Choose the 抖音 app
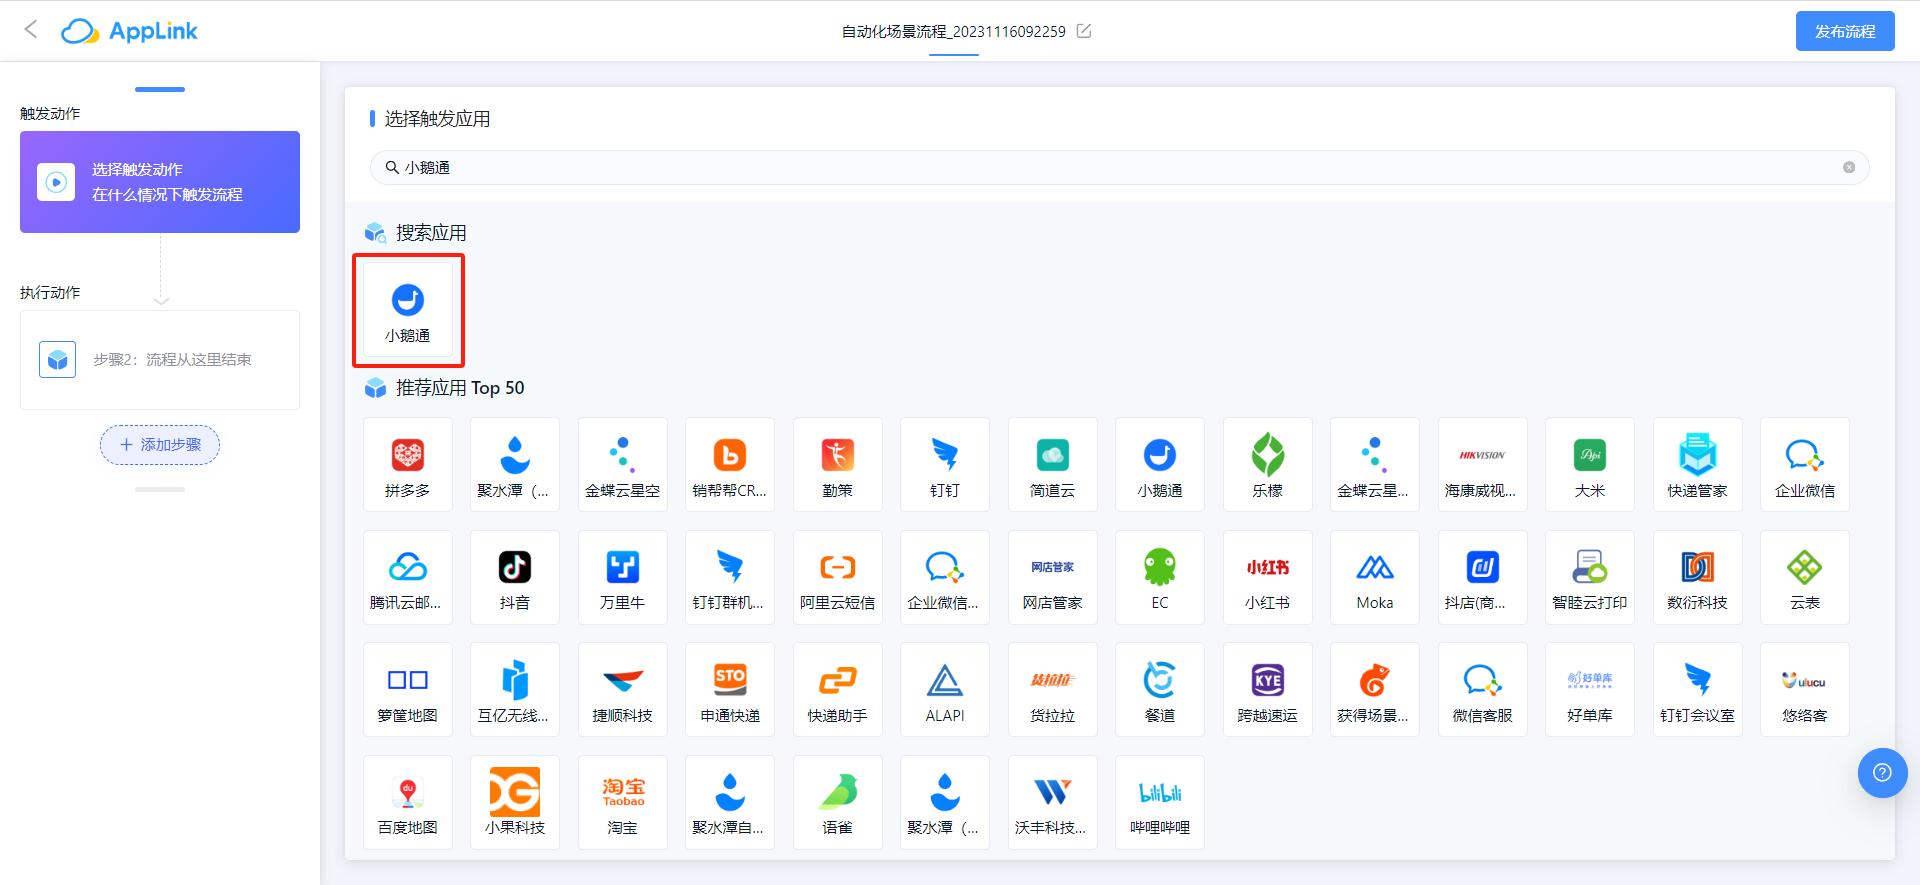The image size is (1920, 885). coord(515,578)
